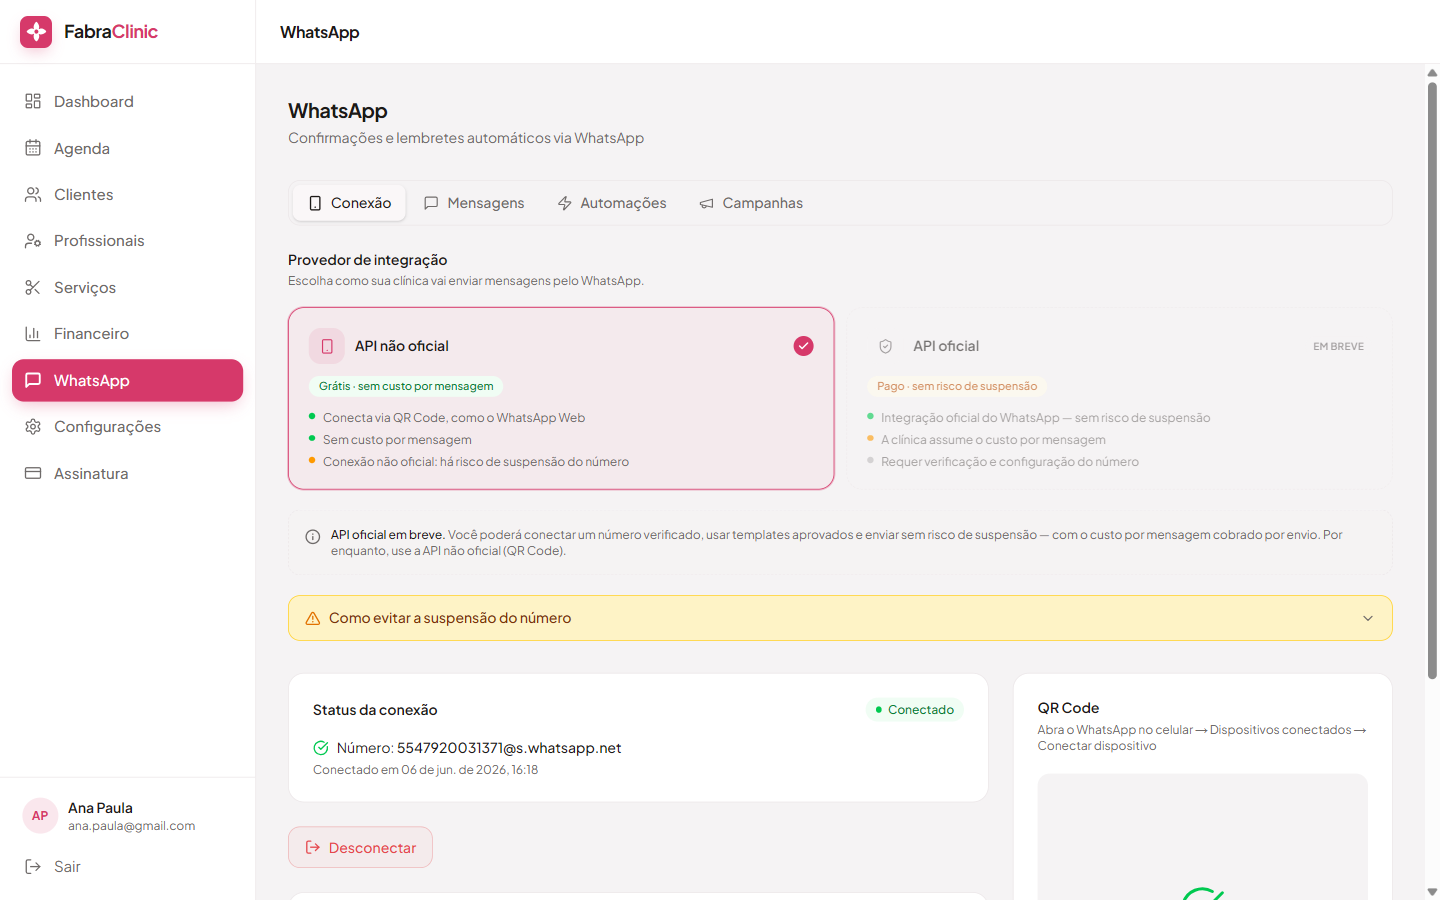Select the API não oficial checked radio mark
The width and height of the screenshot is (1440, 900).
click(x=804, y=346)
